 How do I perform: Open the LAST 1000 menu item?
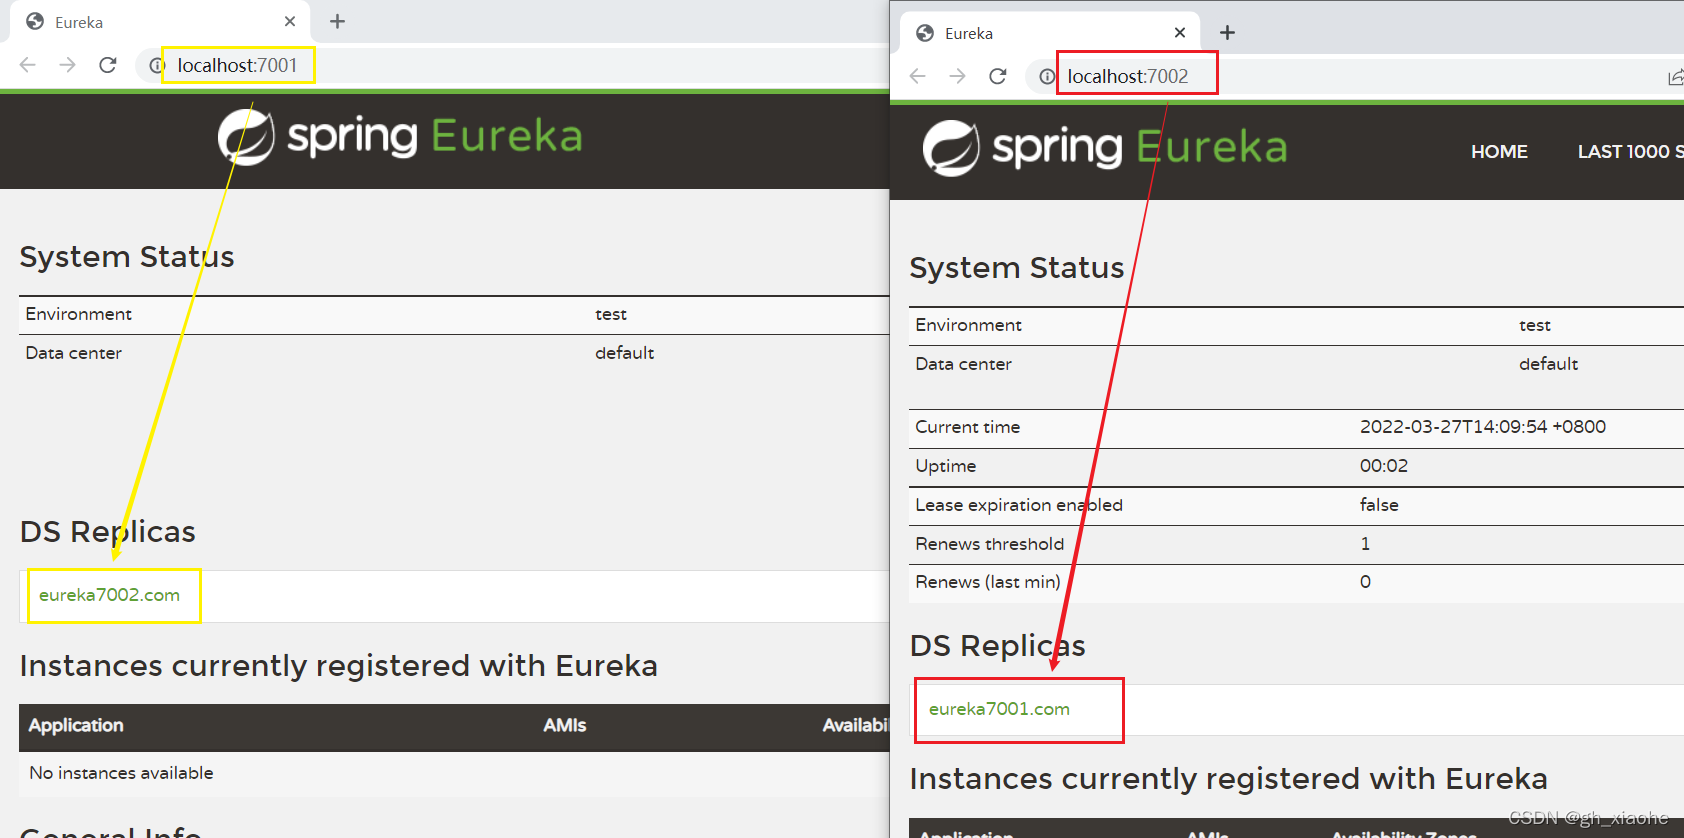[x=1630, y=152]
